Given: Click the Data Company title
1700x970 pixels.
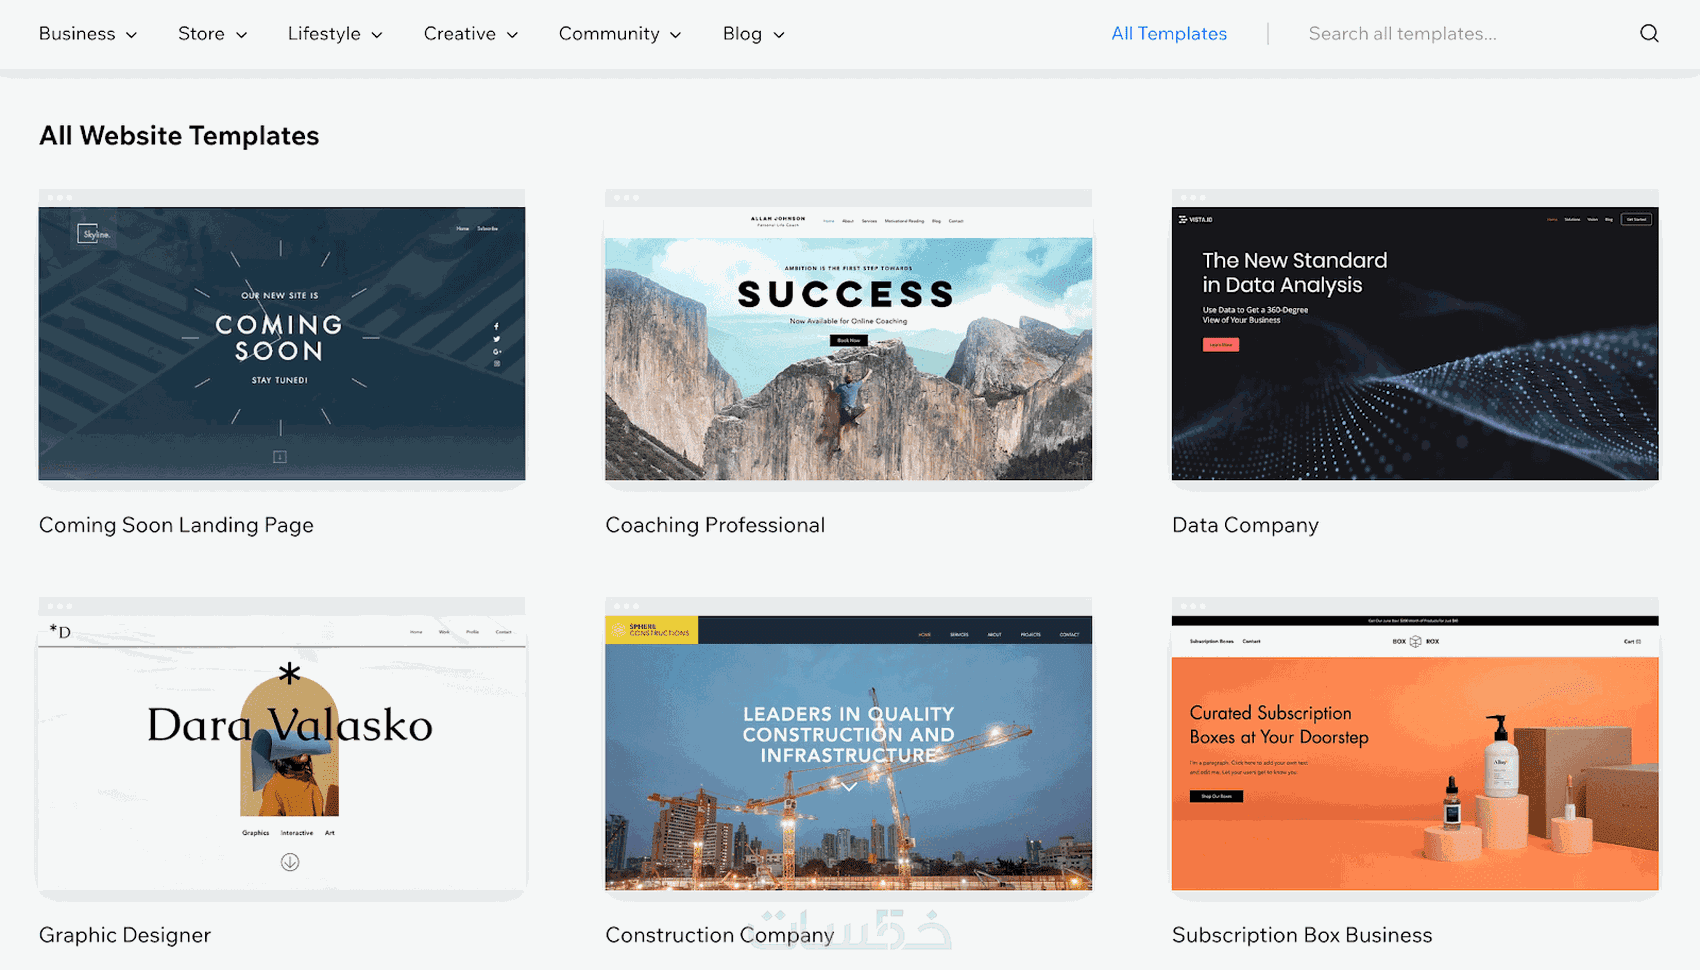Looking at the screenshot, I should tap(1245, 525).
